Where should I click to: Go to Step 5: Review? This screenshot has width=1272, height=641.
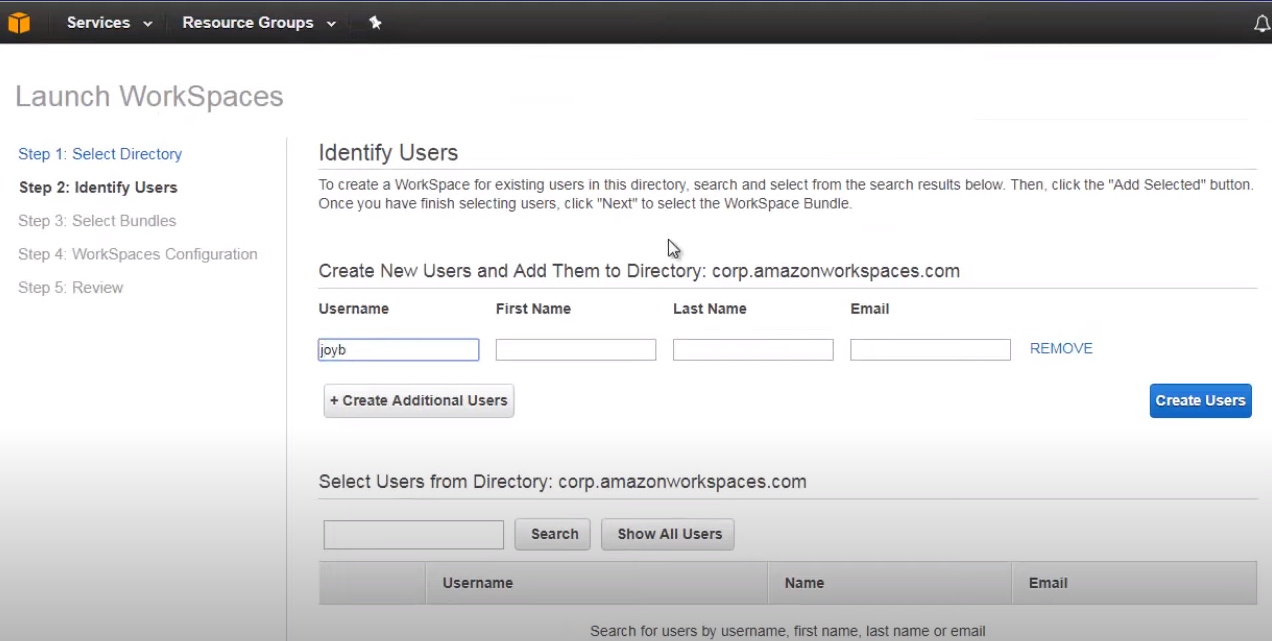pyautogui.click(x=70, y=287)
